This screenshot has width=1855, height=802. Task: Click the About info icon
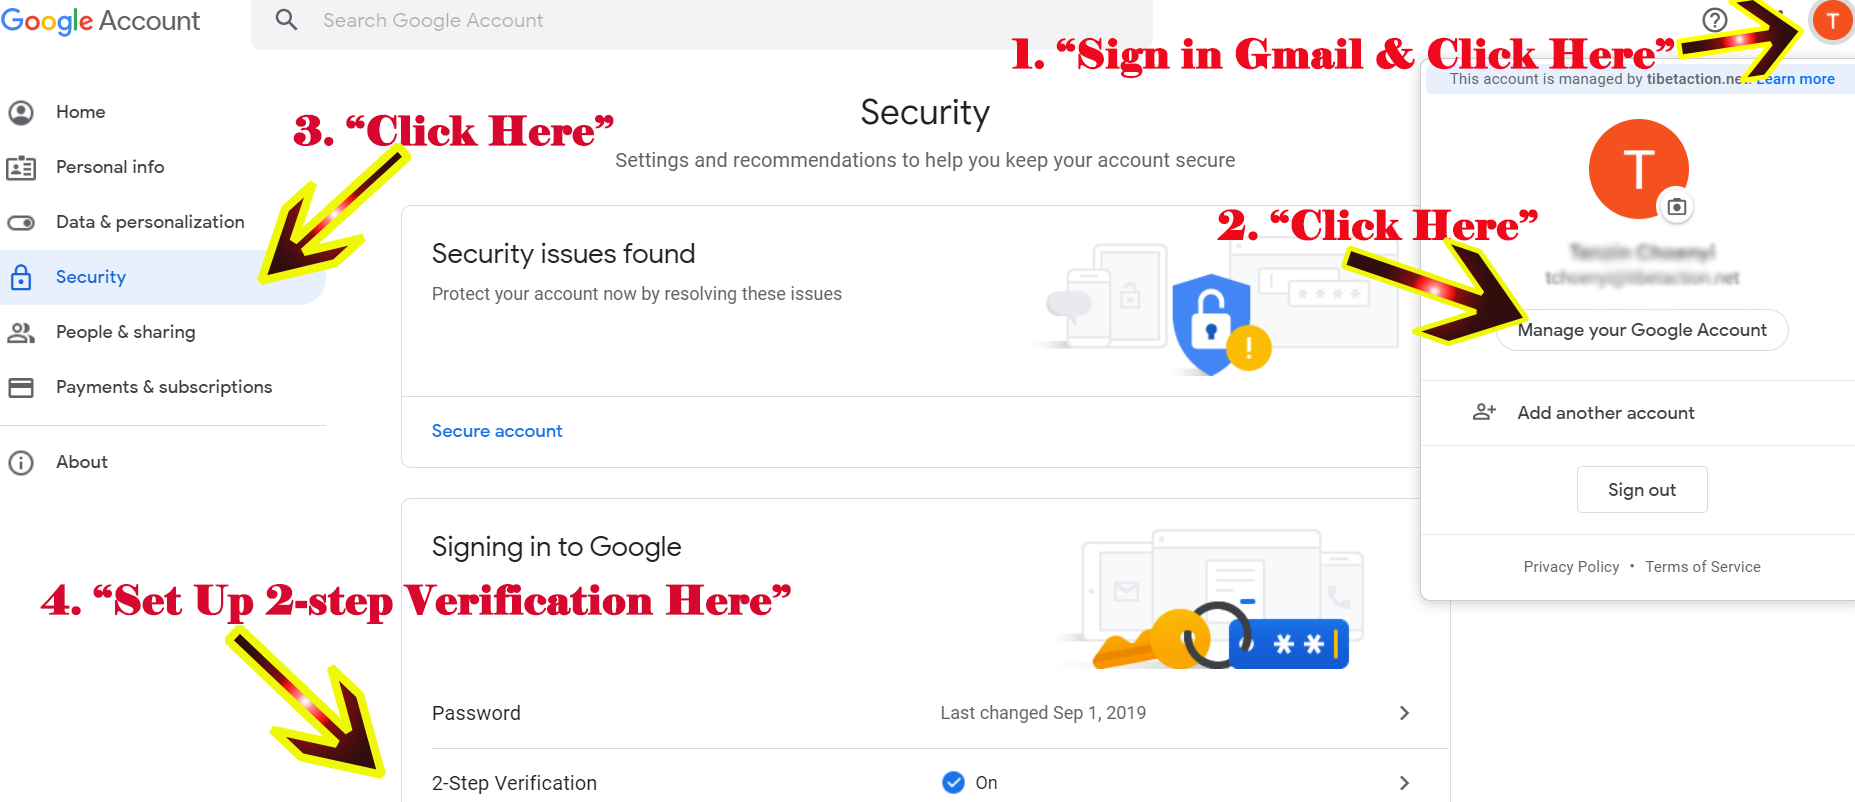[22, 462]
